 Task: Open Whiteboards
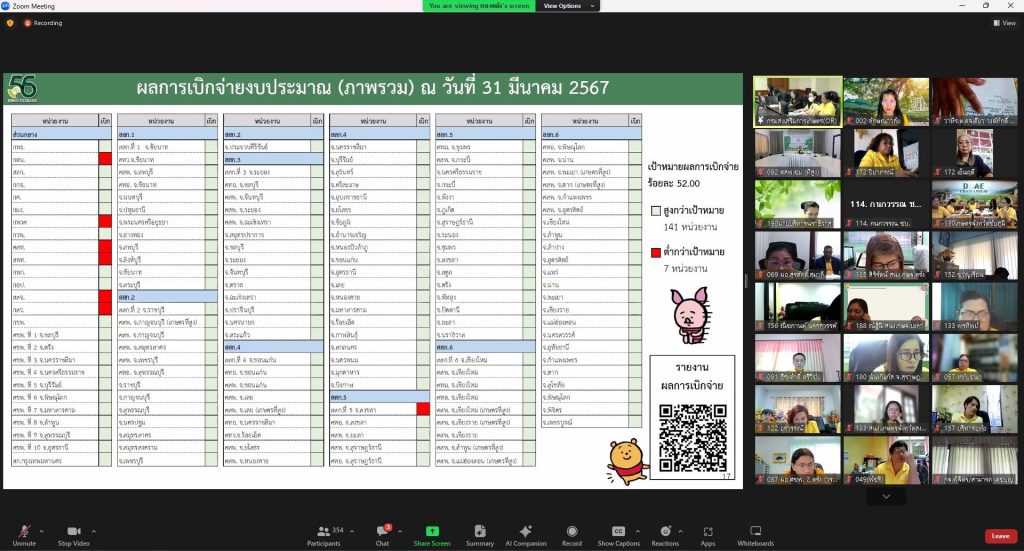(755, 534)
